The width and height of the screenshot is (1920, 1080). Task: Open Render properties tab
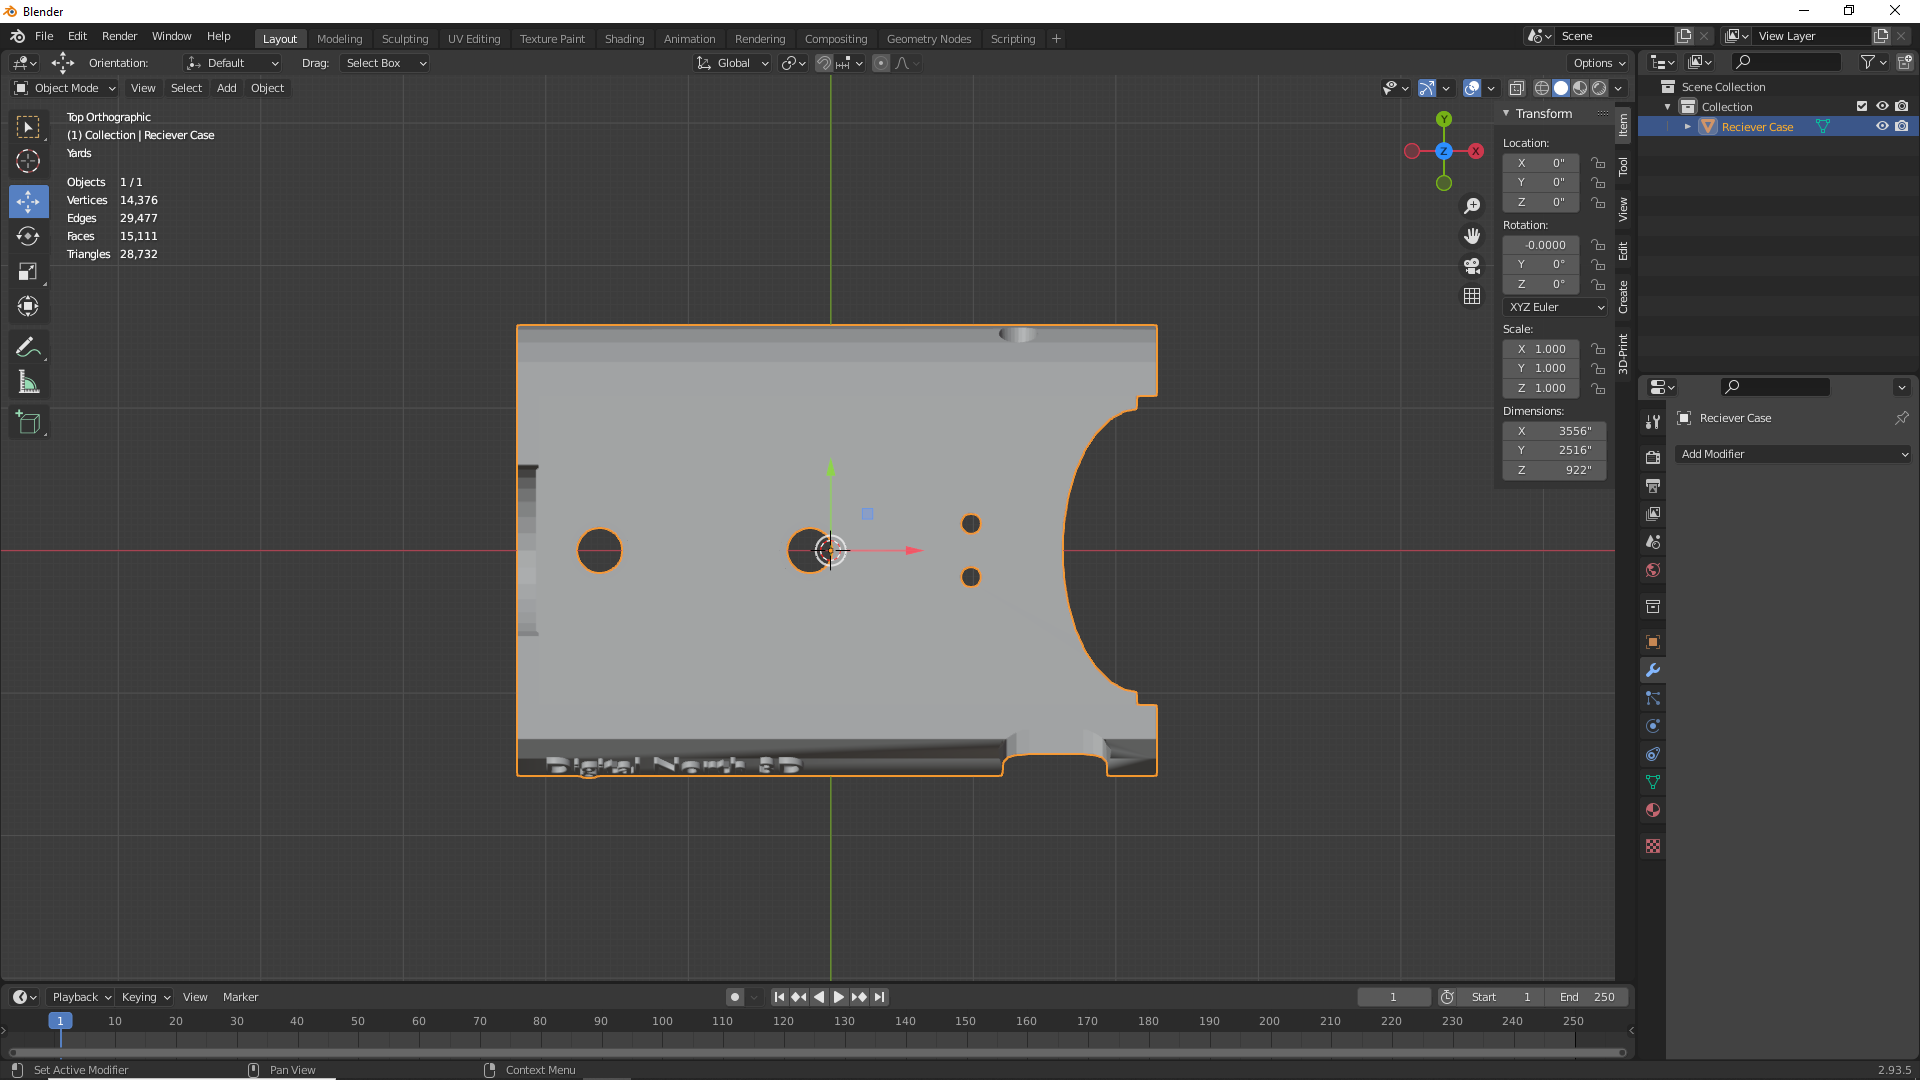click(1653, 457)
